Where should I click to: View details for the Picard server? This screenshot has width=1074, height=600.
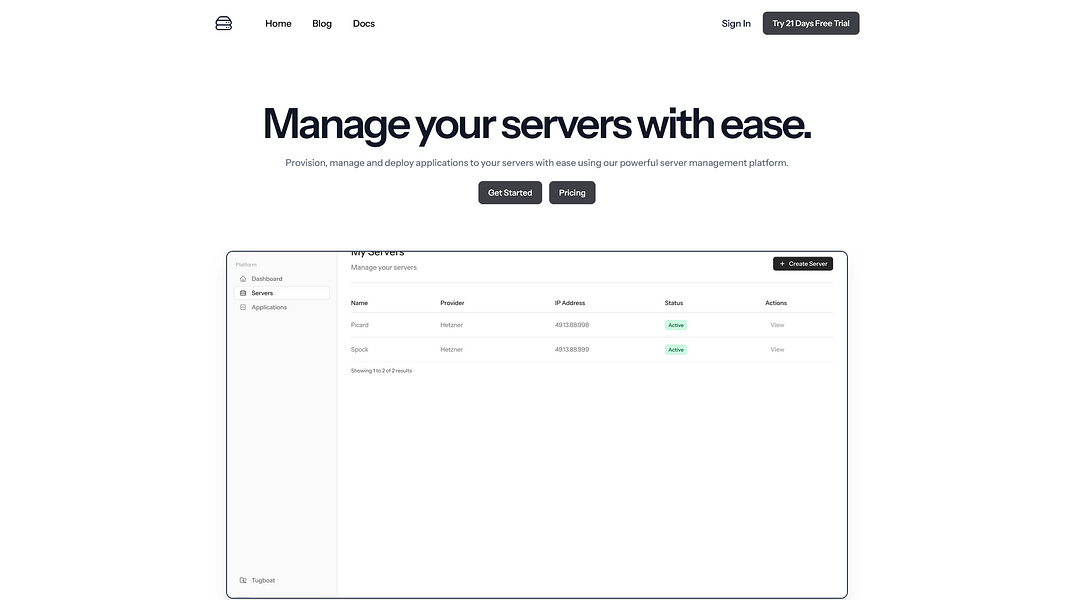tap(777, 325)
